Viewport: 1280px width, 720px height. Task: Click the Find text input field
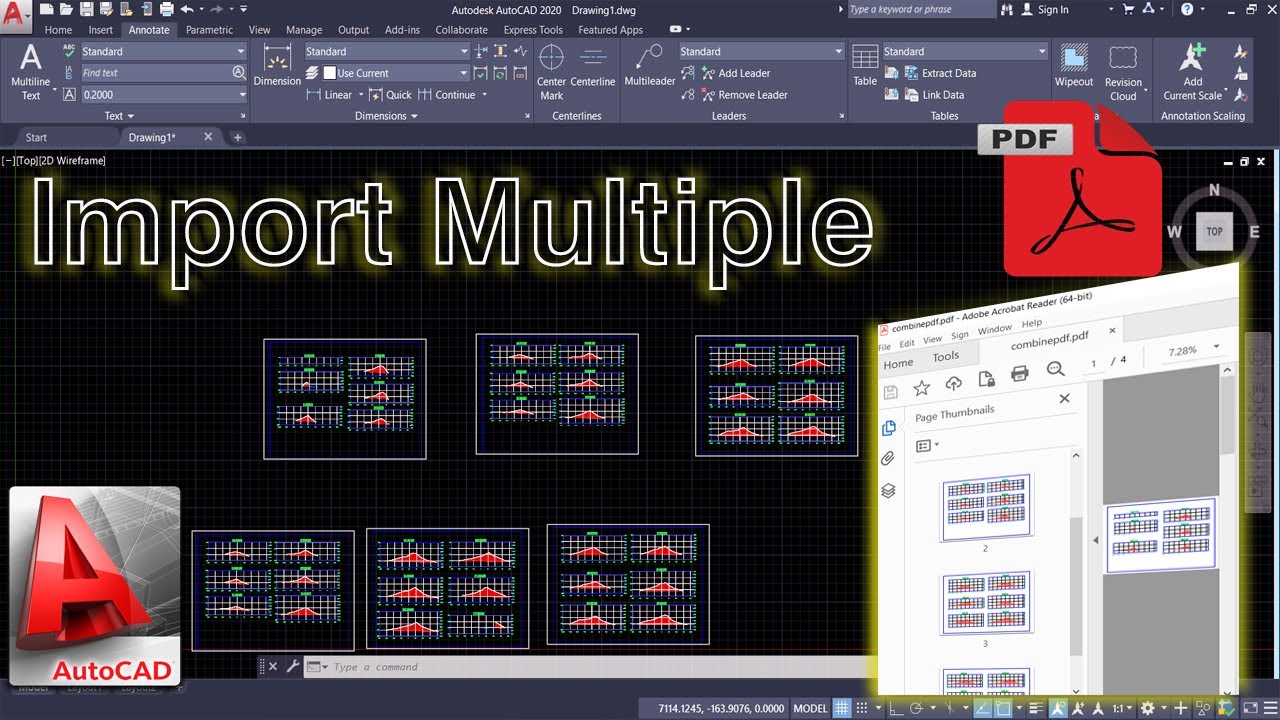click(164, 72)
